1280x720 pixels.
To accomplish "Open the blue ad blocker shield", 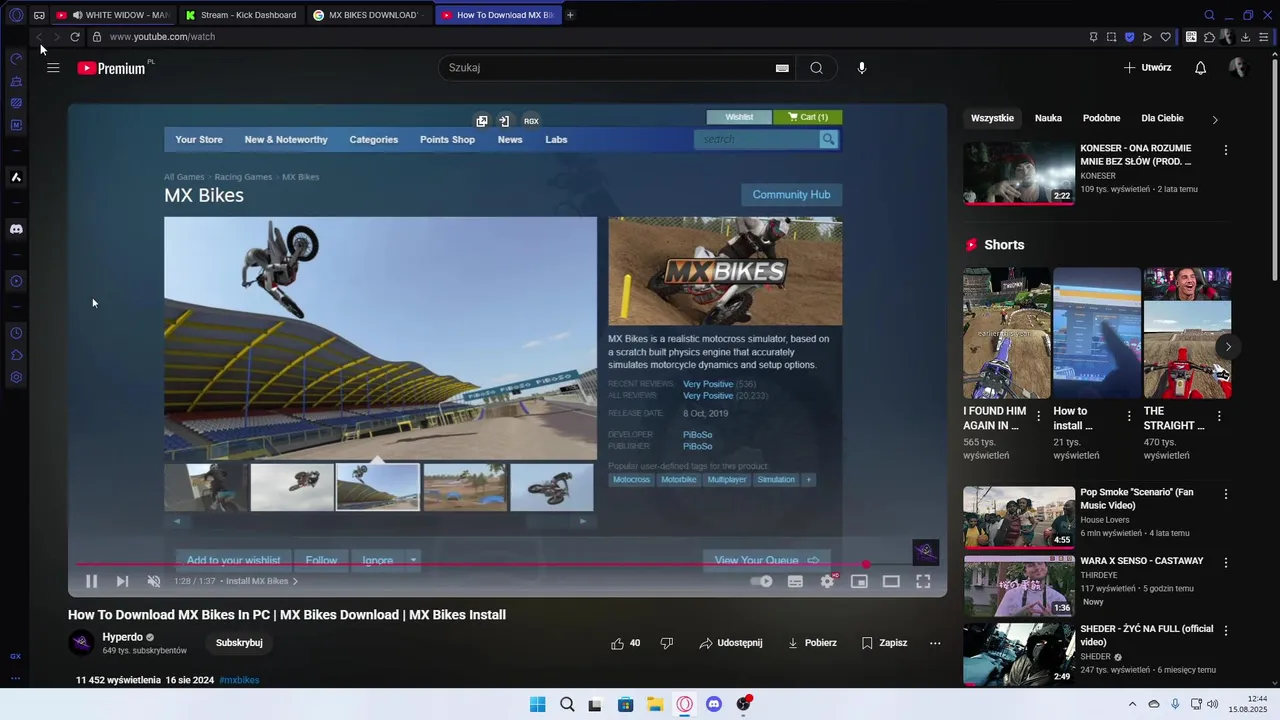I will (x=1130, y=37).
